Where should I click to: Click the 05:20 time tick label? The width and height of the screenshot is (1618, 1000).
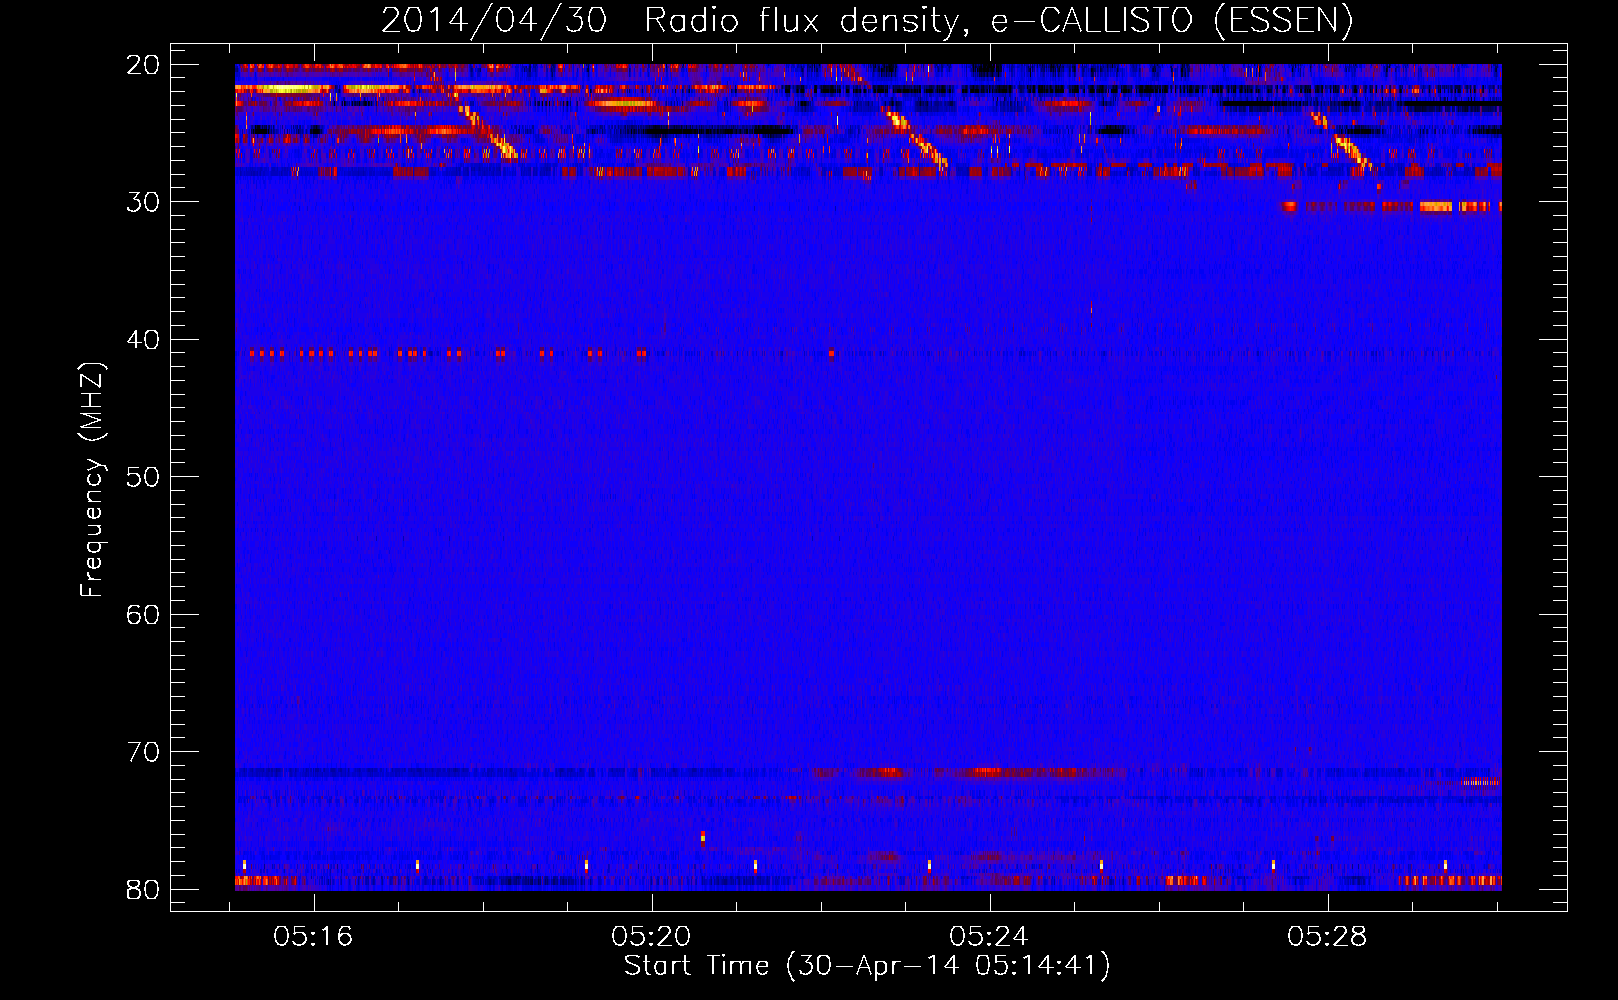click(x=652, y=937)
